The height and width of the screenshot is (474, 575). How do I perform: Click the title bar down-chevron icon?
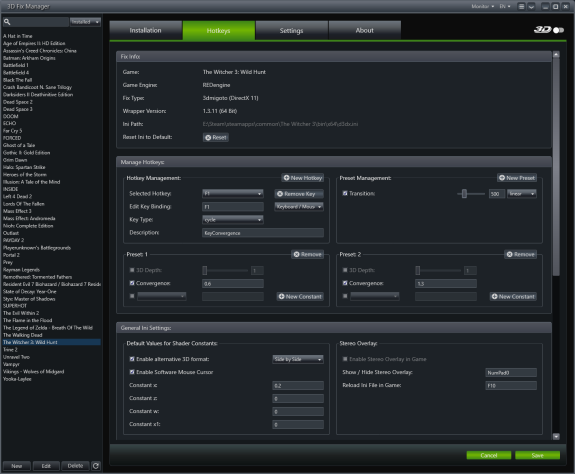point(531,6)
